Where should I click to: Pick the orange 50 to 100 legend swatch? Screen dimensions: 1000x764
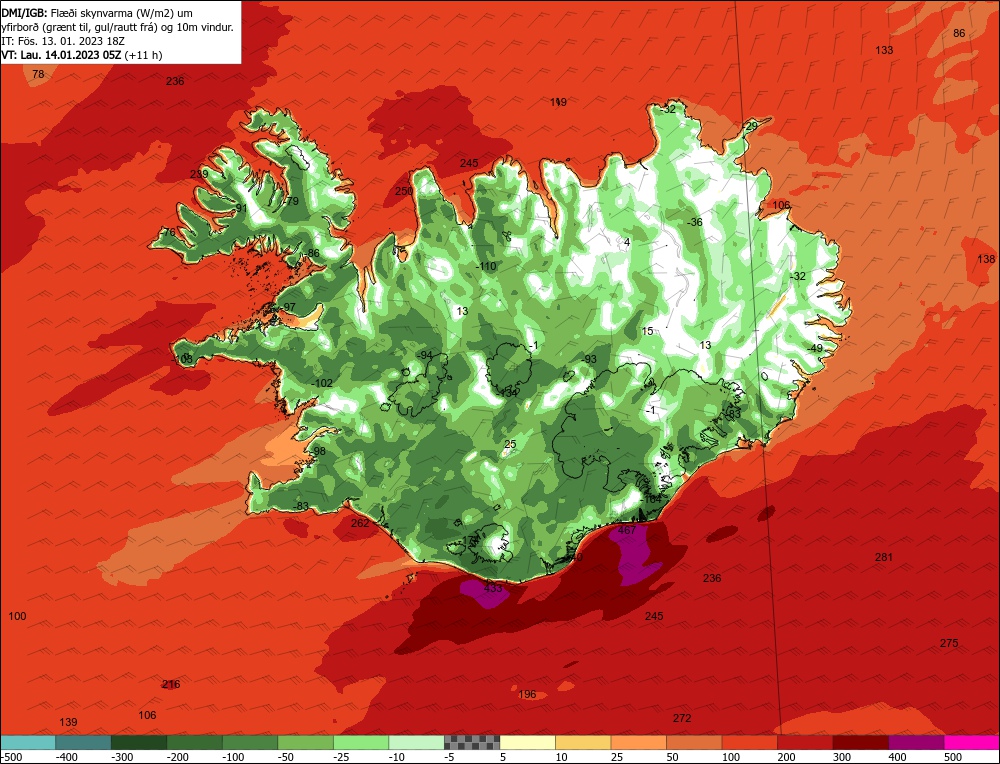(694, 742)
